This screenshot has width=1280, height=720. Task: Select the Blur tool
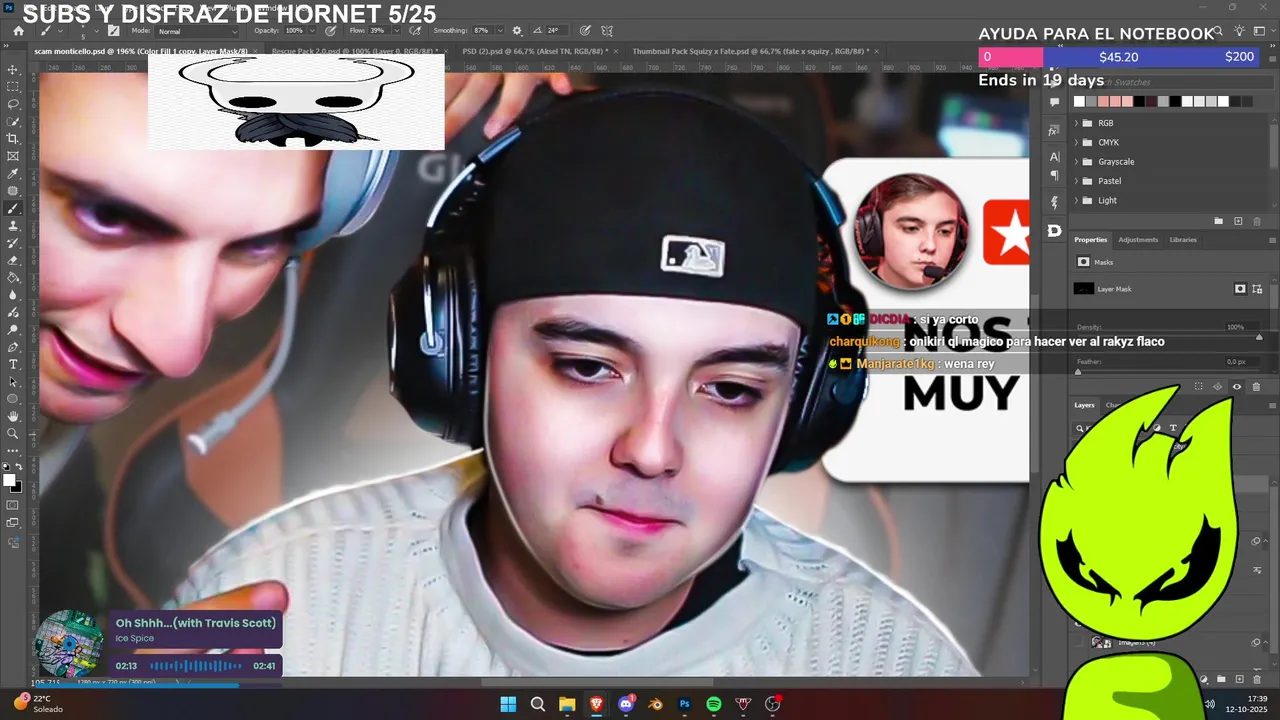pyautogui.click(x=13, y=295)
